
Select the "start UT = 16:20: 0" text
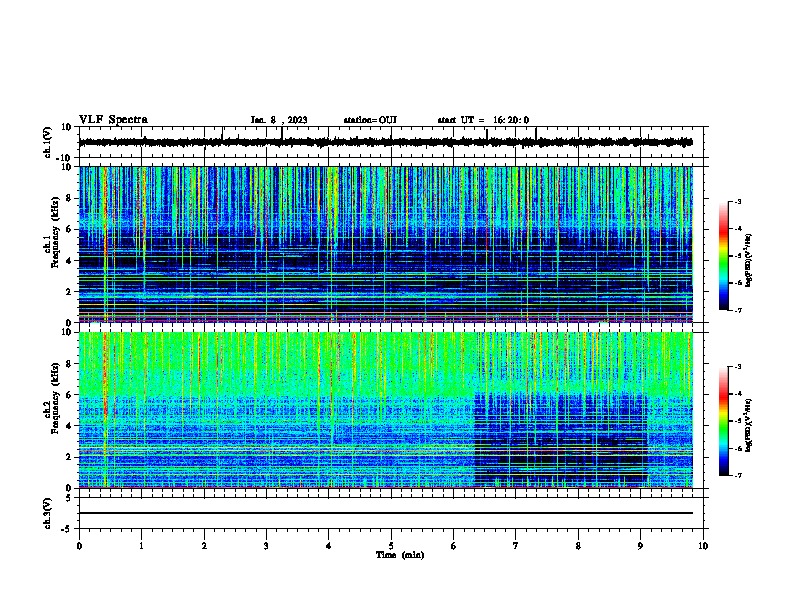(x=483, y=120)
